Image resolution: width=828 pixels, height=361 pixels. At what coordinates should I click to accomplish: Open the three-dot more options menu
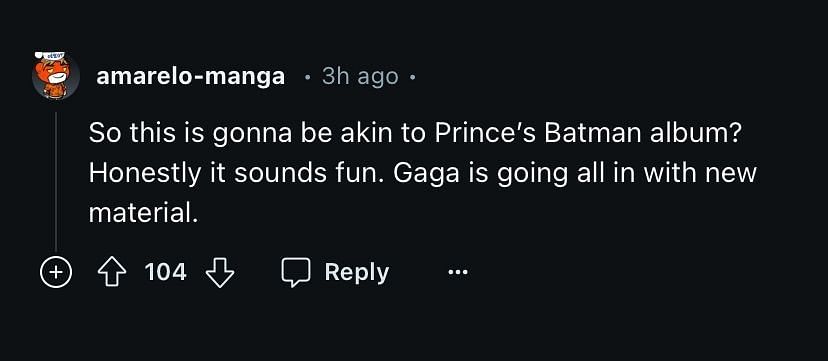tap(457, 272)
